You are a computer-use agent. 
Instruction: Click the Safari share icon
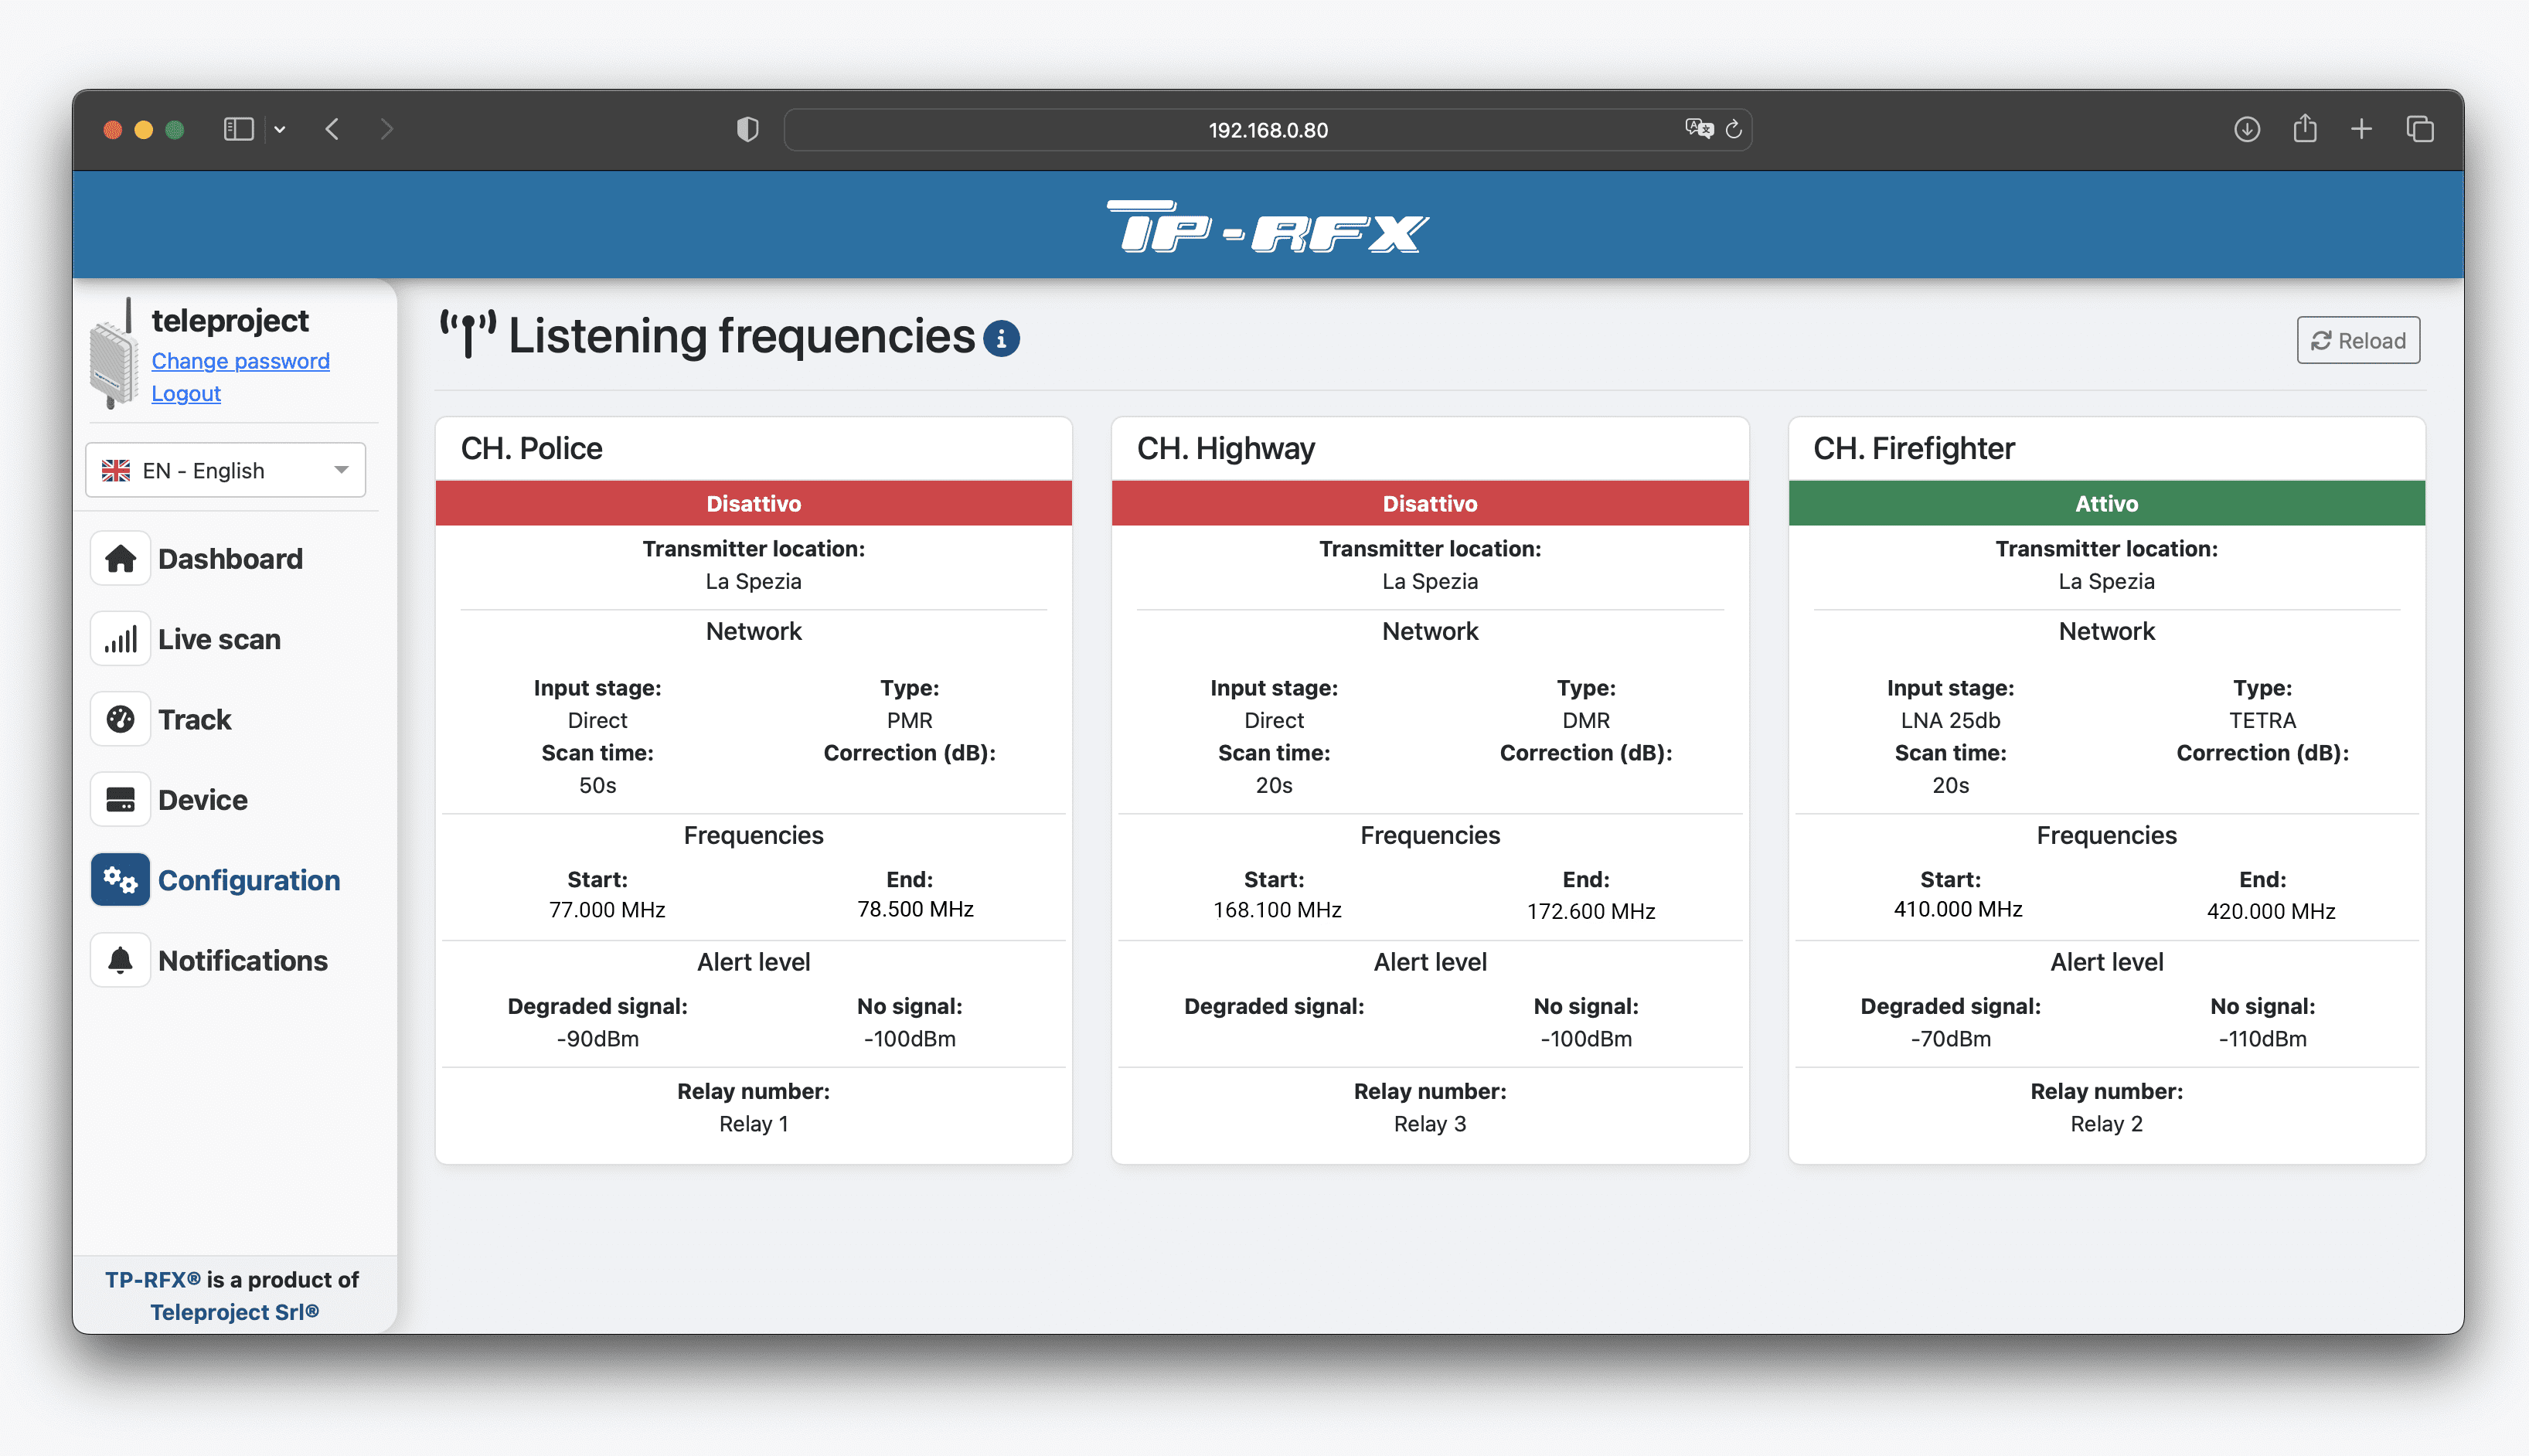[x=2304, y=128]
